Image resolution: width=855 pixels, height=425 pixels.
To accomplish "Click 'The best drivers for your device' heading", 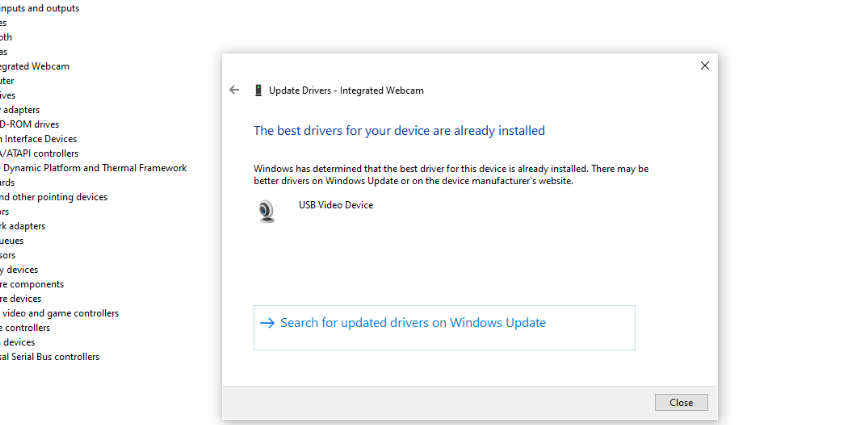I will click(x=399, y=130).
